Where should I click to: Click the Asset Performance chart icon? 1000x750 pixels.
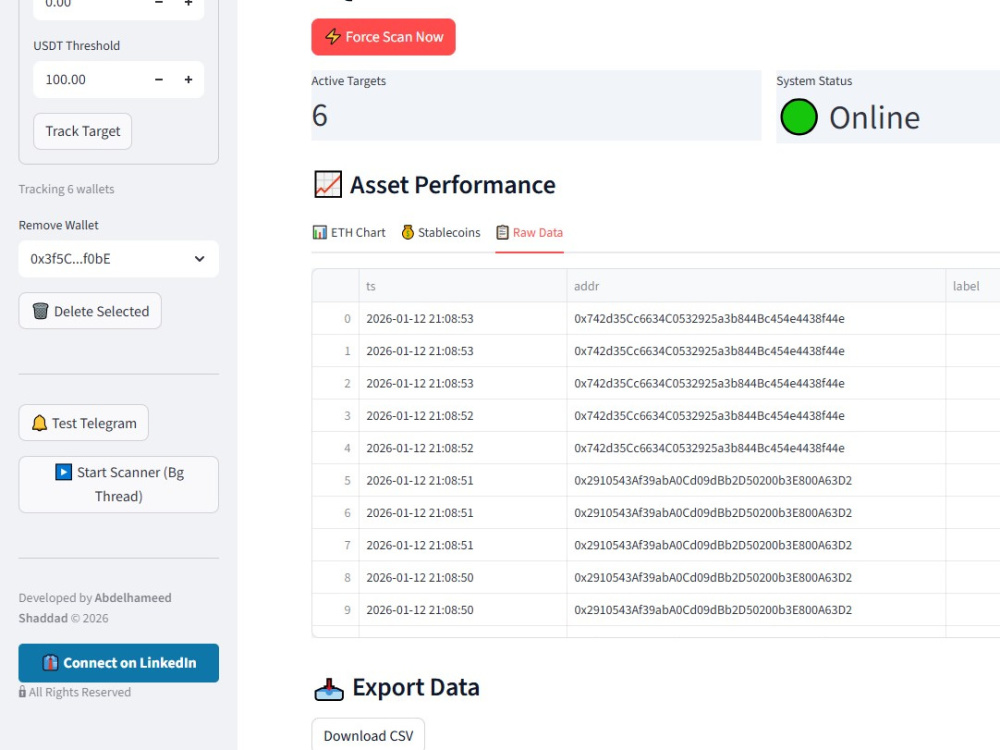[x=328, y=184]
